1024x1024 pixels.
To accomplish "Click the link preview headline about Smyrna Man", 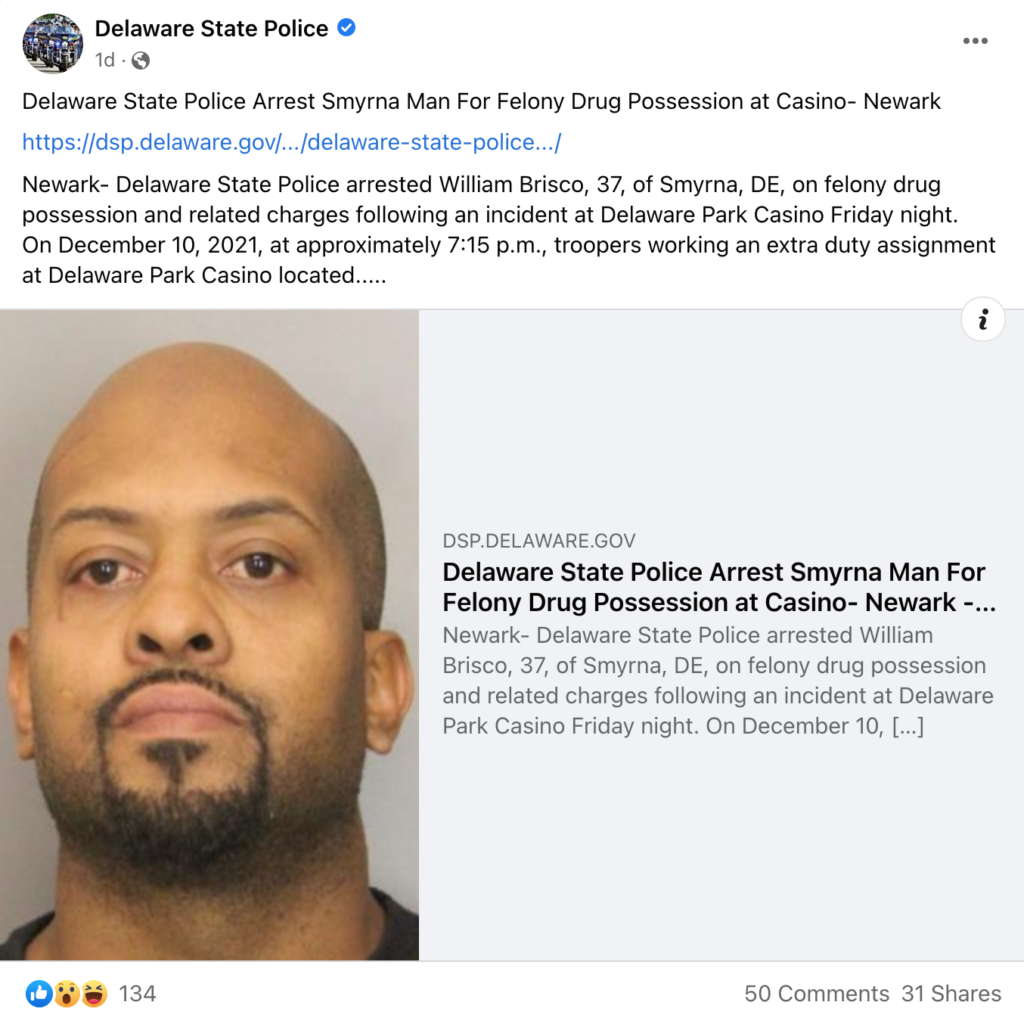I will point(719,586).
